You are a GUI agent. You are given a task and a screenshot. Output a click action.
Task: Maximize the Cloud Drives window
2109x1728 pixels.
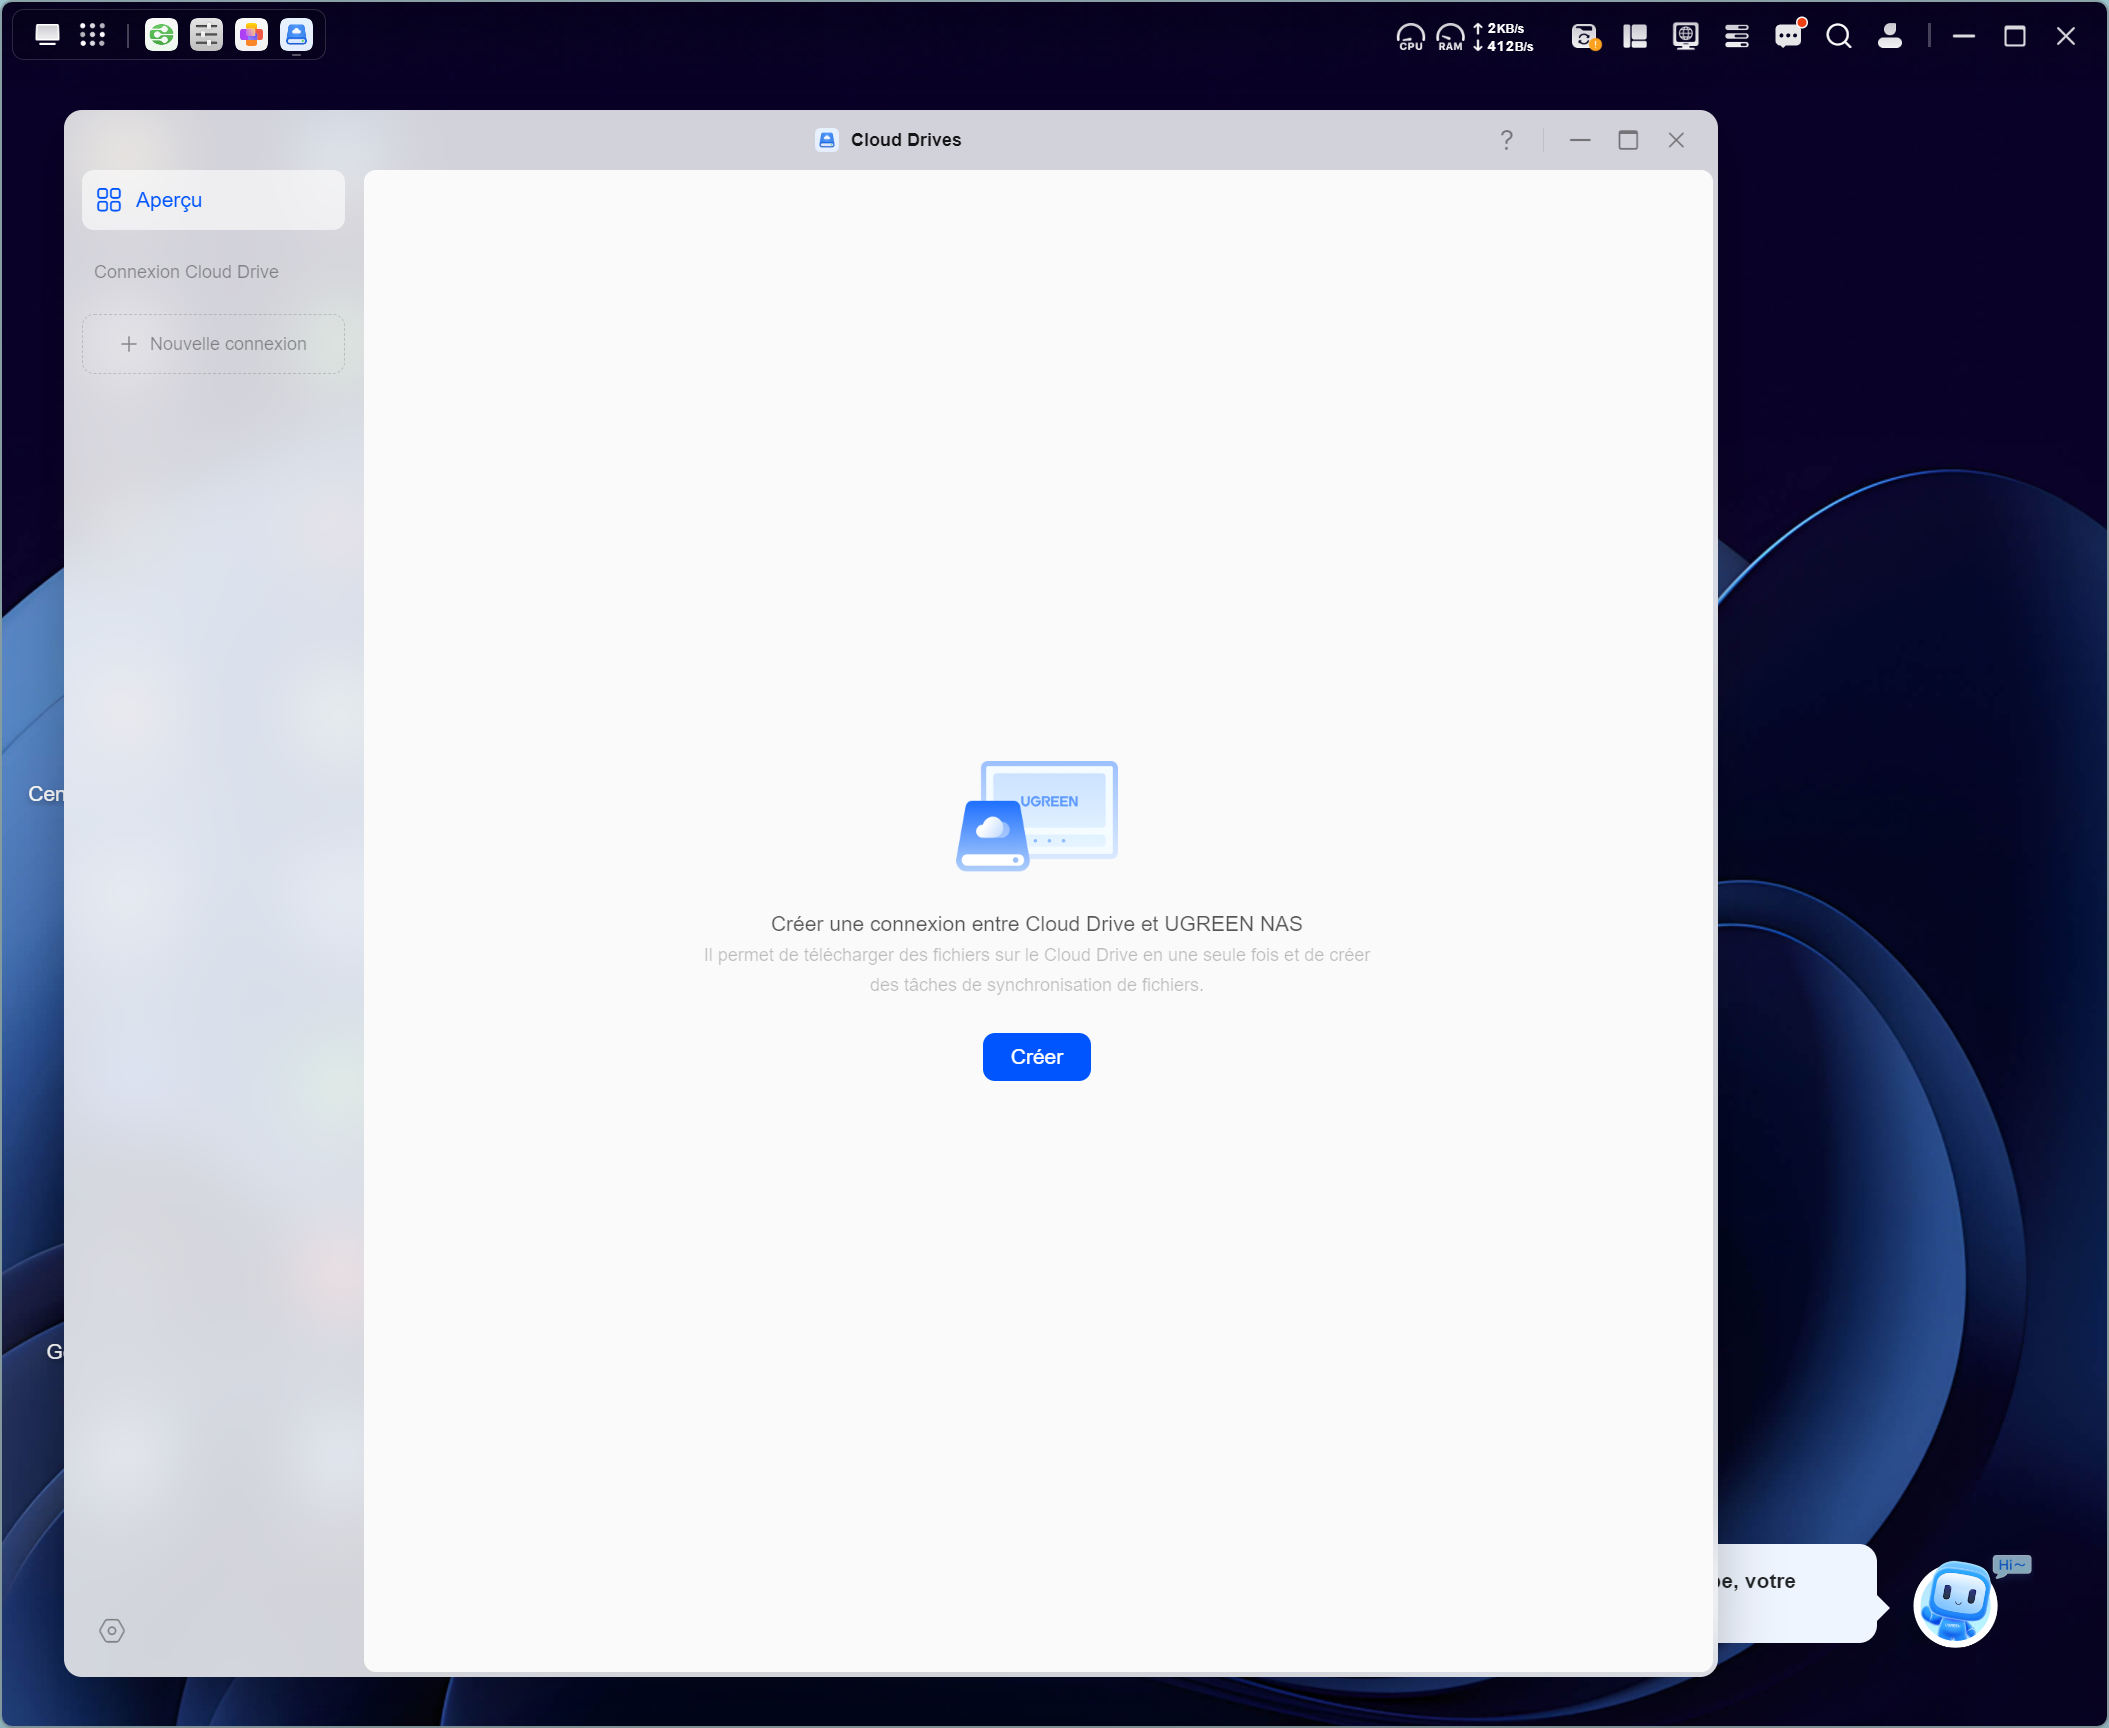pyautogui.click(x=1628, y=140)
